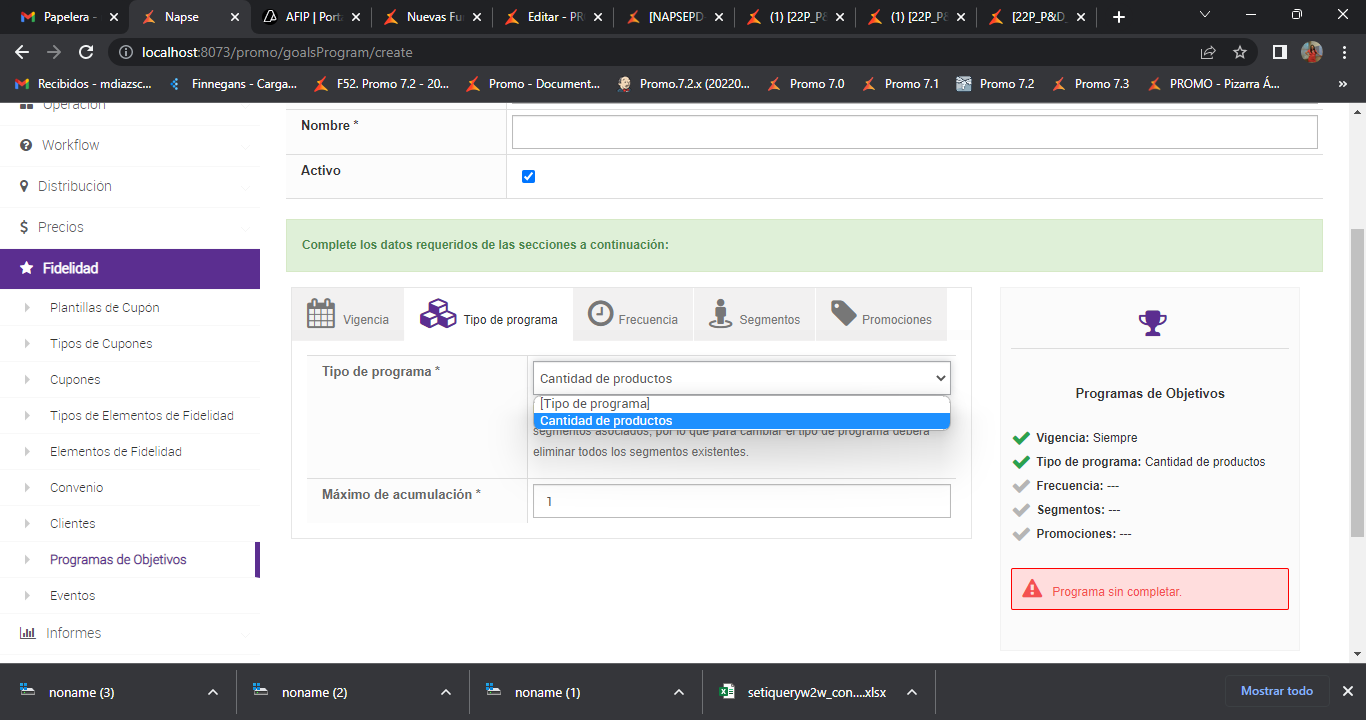
Task: Click the Promociones tag icon
Action: pos(843,313)
